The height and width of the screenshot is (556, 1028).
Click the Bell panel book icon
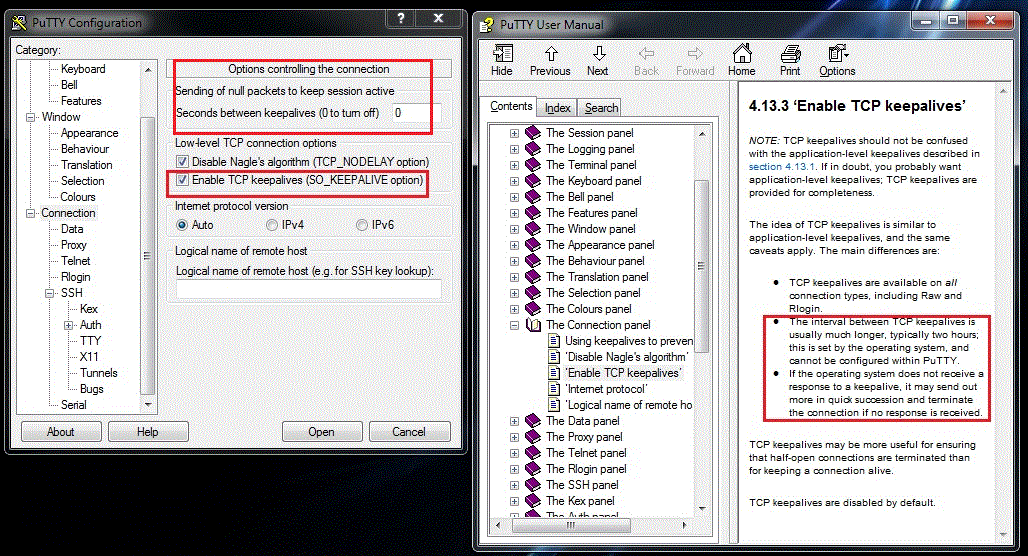point(533,197)
